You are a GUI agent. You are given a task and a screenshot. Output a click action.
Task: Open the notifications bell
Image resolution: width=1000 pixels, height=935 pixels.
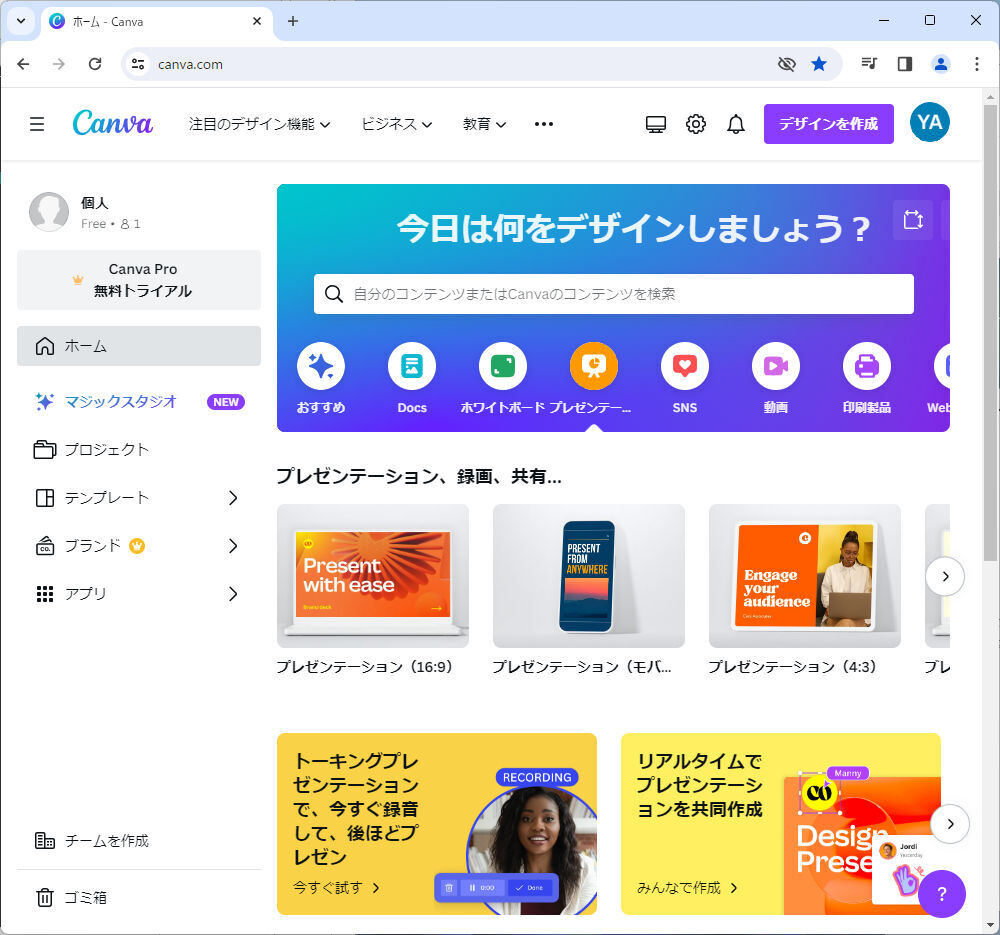735,124
